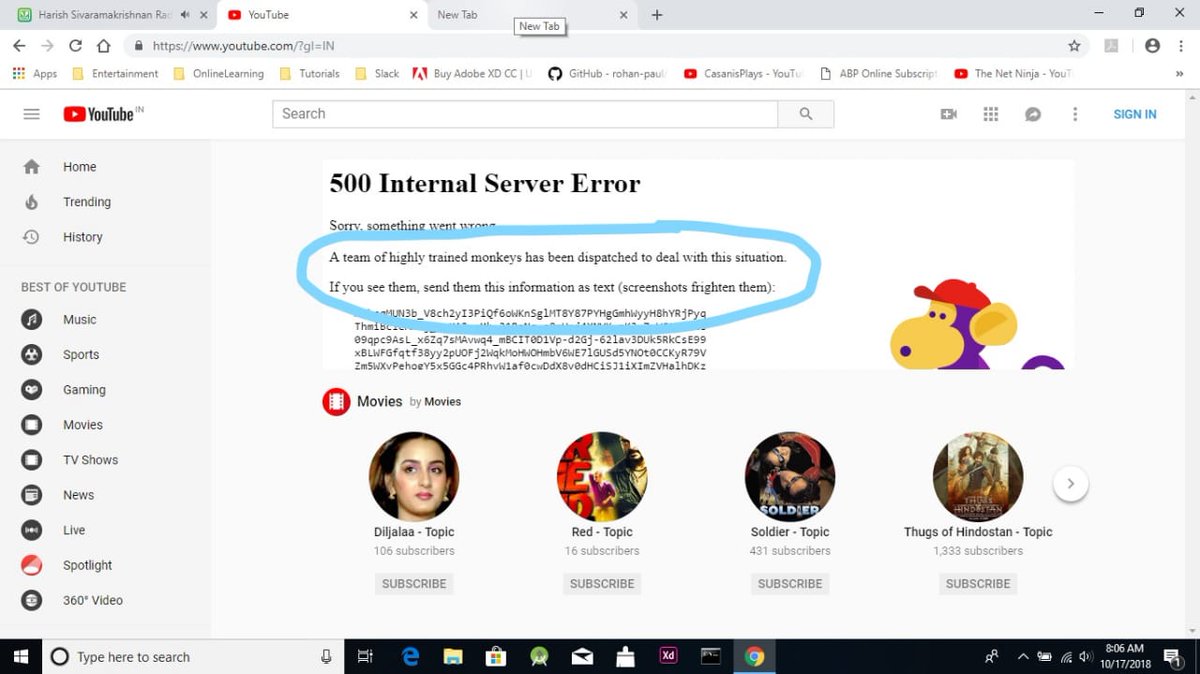Click the YouTube search field
This screenshot has height=674, width=1200.
(x=525, y=114)
